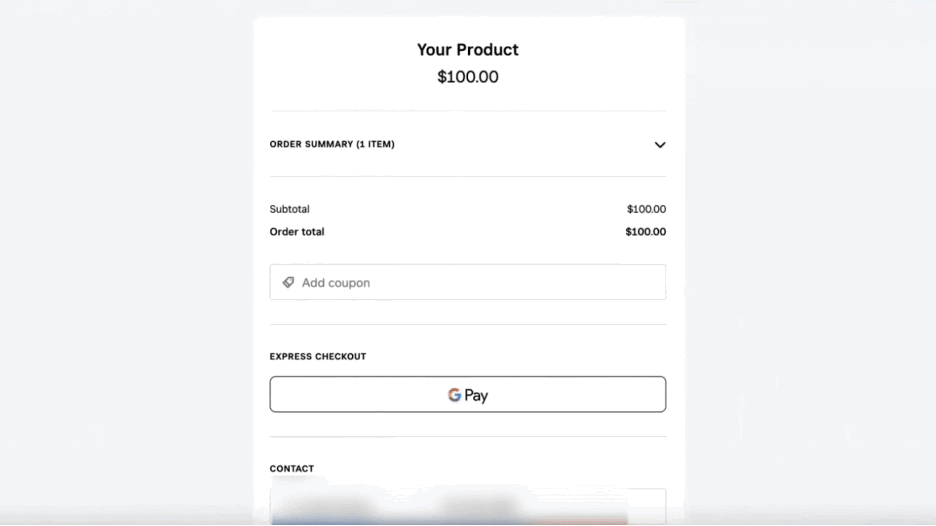This screenshot has width=936, height=526.
Task: Click the word Pay in the GPay button
Action: click(476, 396)
